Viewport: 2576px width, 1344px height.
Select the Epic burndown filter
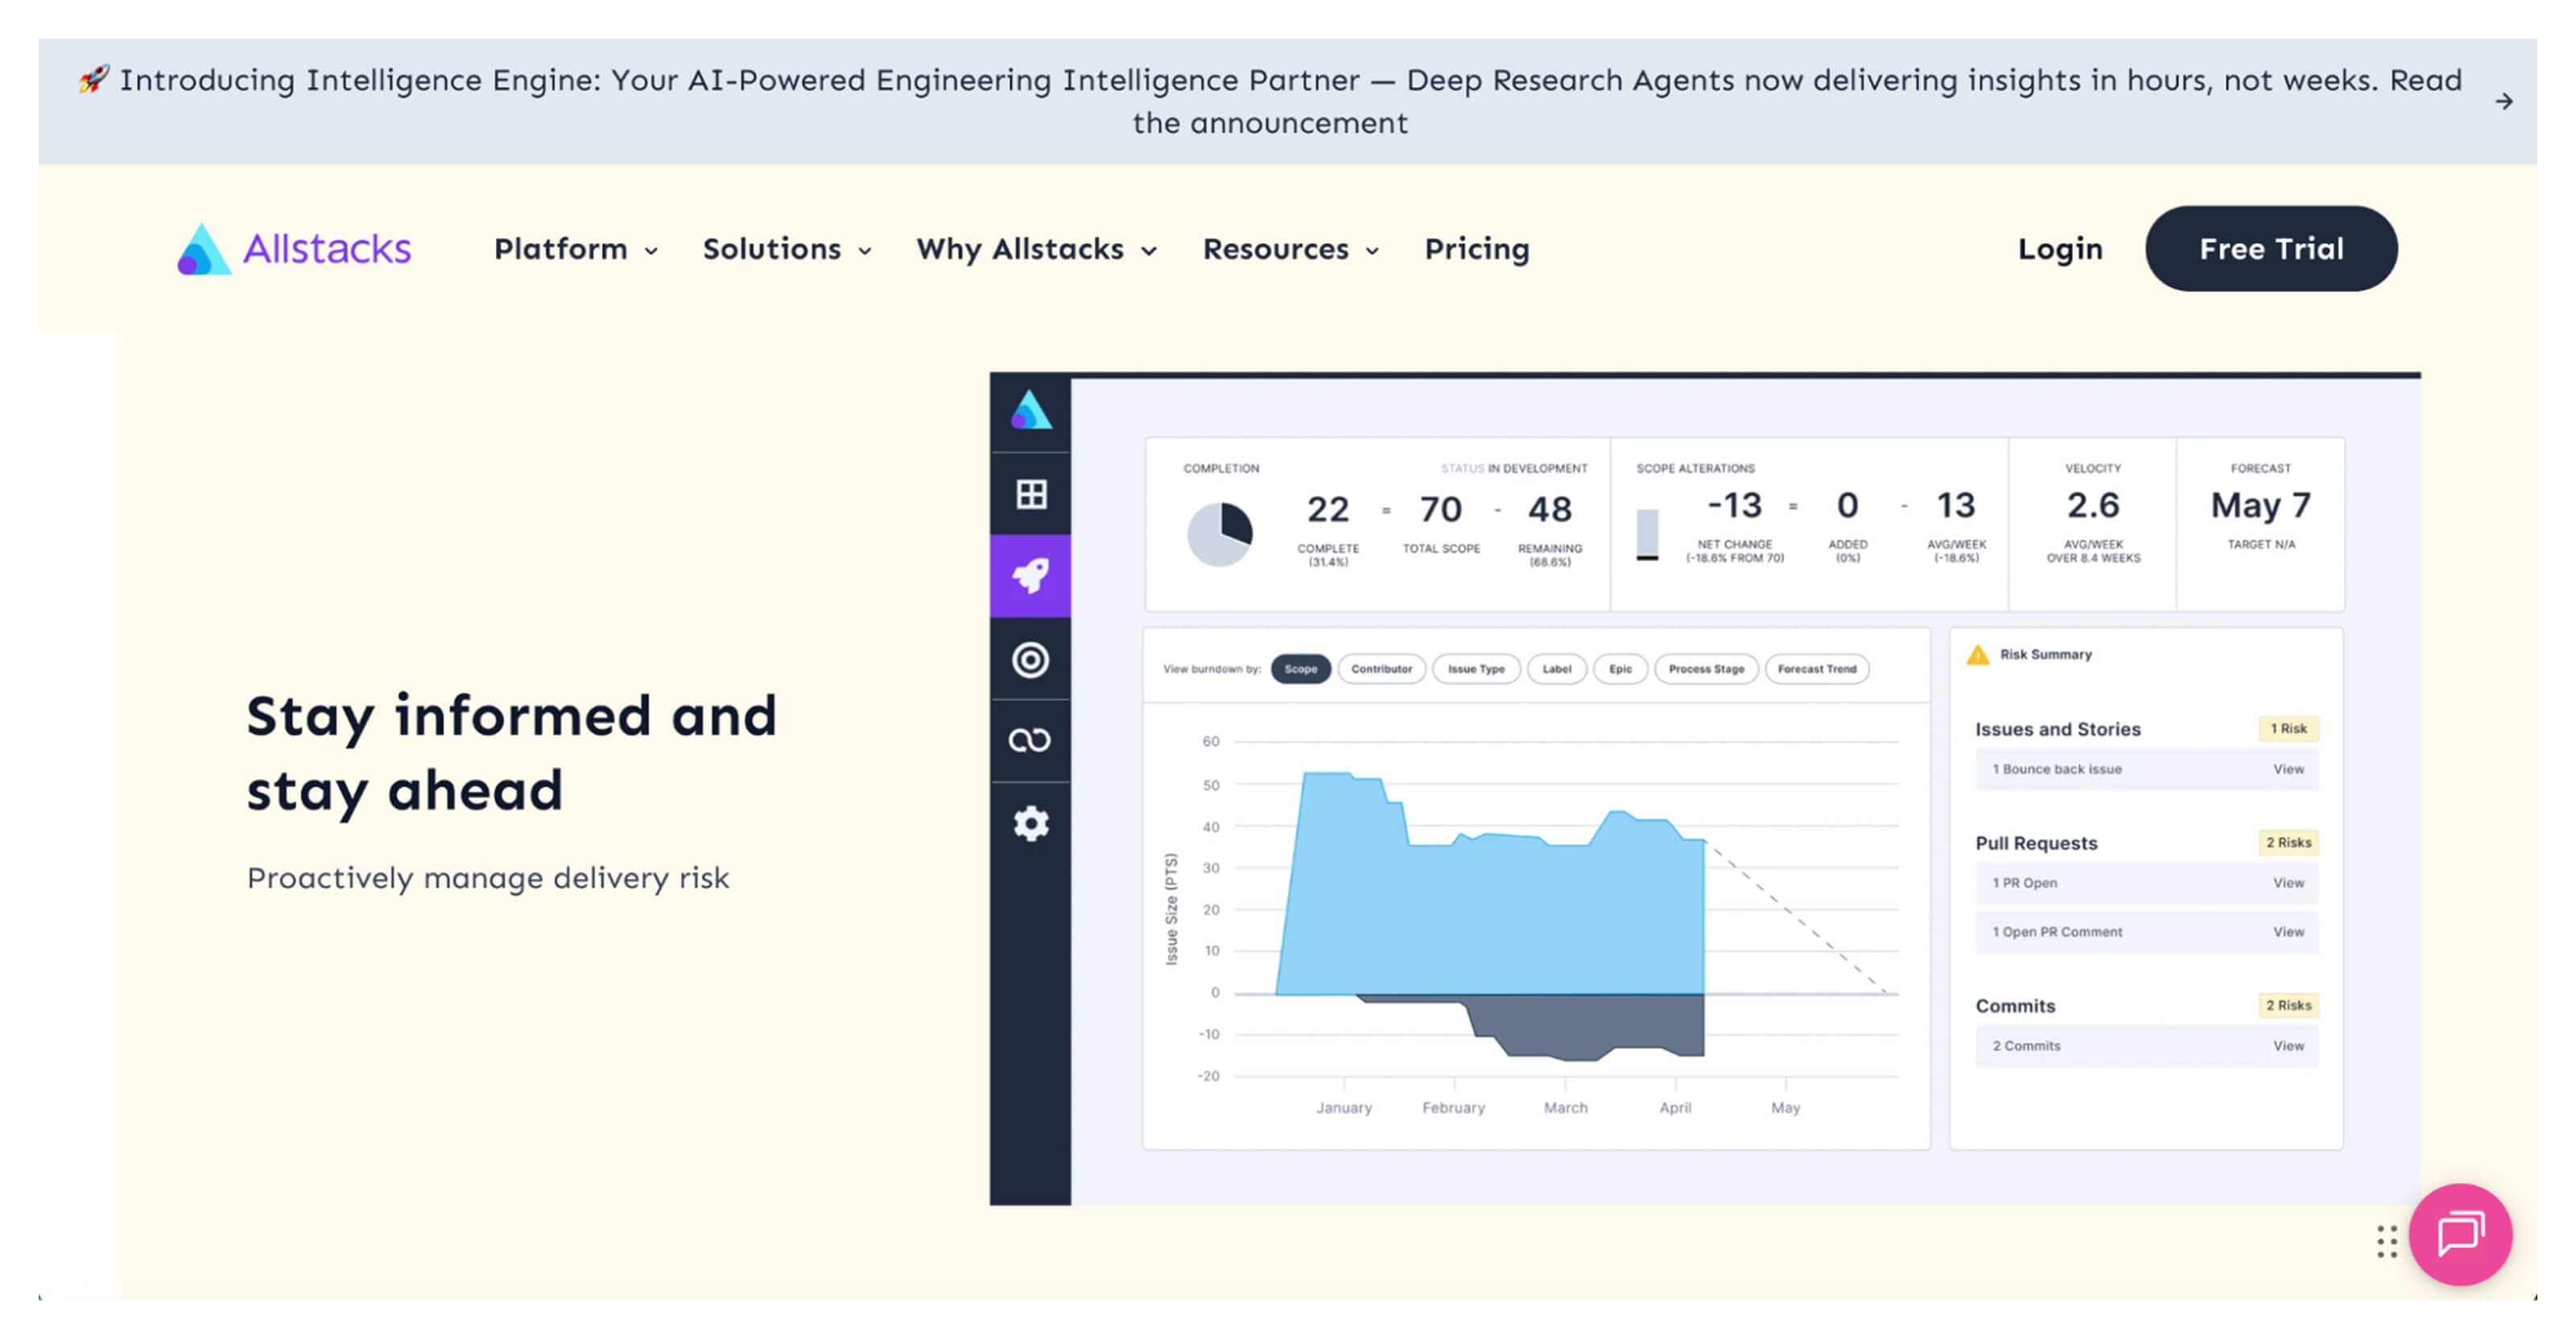click(1620, 669)
